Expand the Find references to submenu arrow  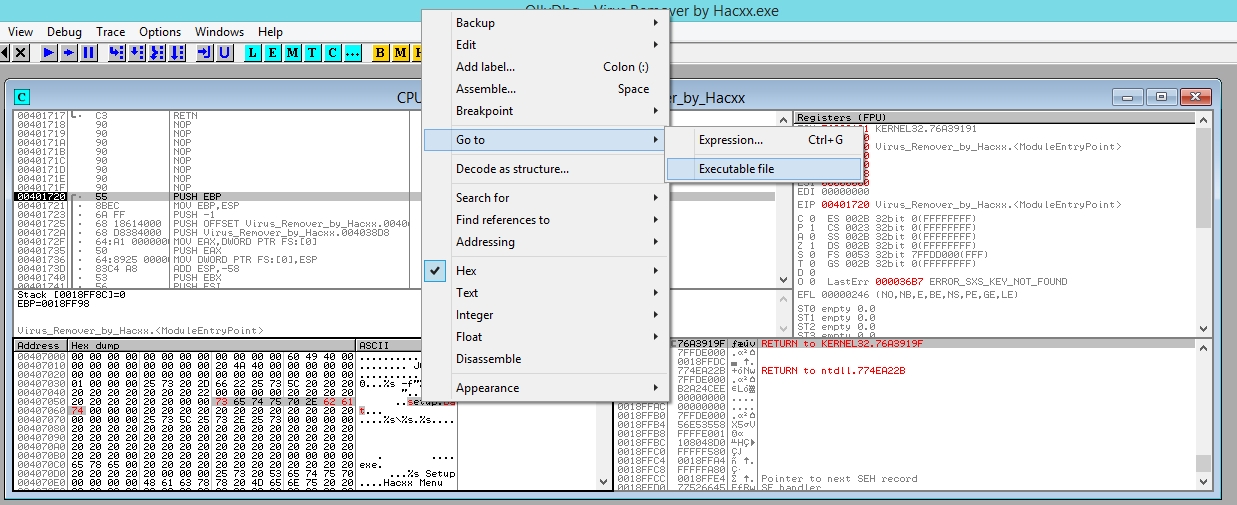point(656,220)
